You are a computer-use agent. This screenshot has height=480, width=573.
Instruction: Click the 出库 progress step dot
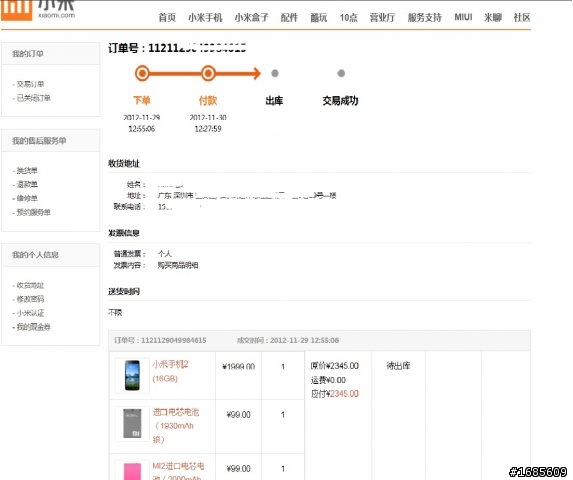coord(275,73)
